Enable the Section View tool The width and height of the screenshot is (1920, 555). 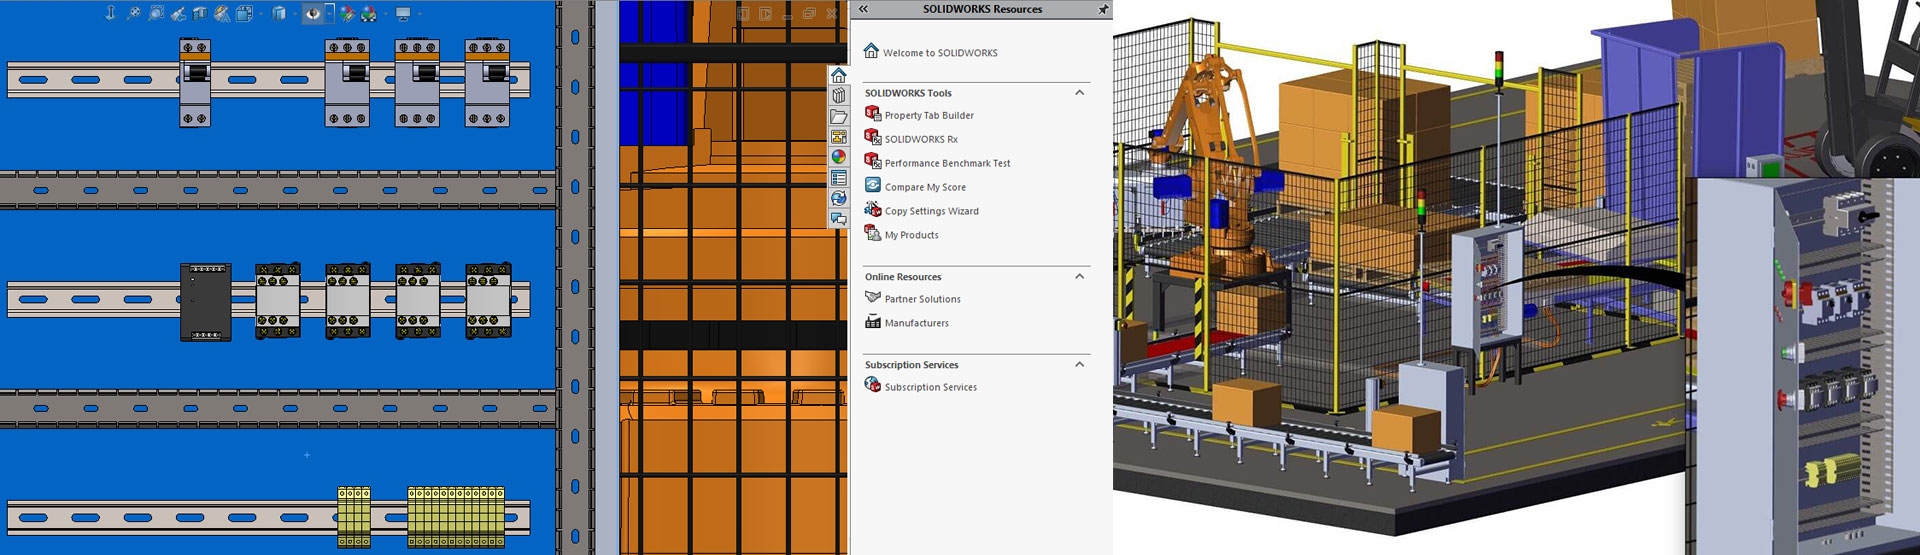[x=200, y=14]
